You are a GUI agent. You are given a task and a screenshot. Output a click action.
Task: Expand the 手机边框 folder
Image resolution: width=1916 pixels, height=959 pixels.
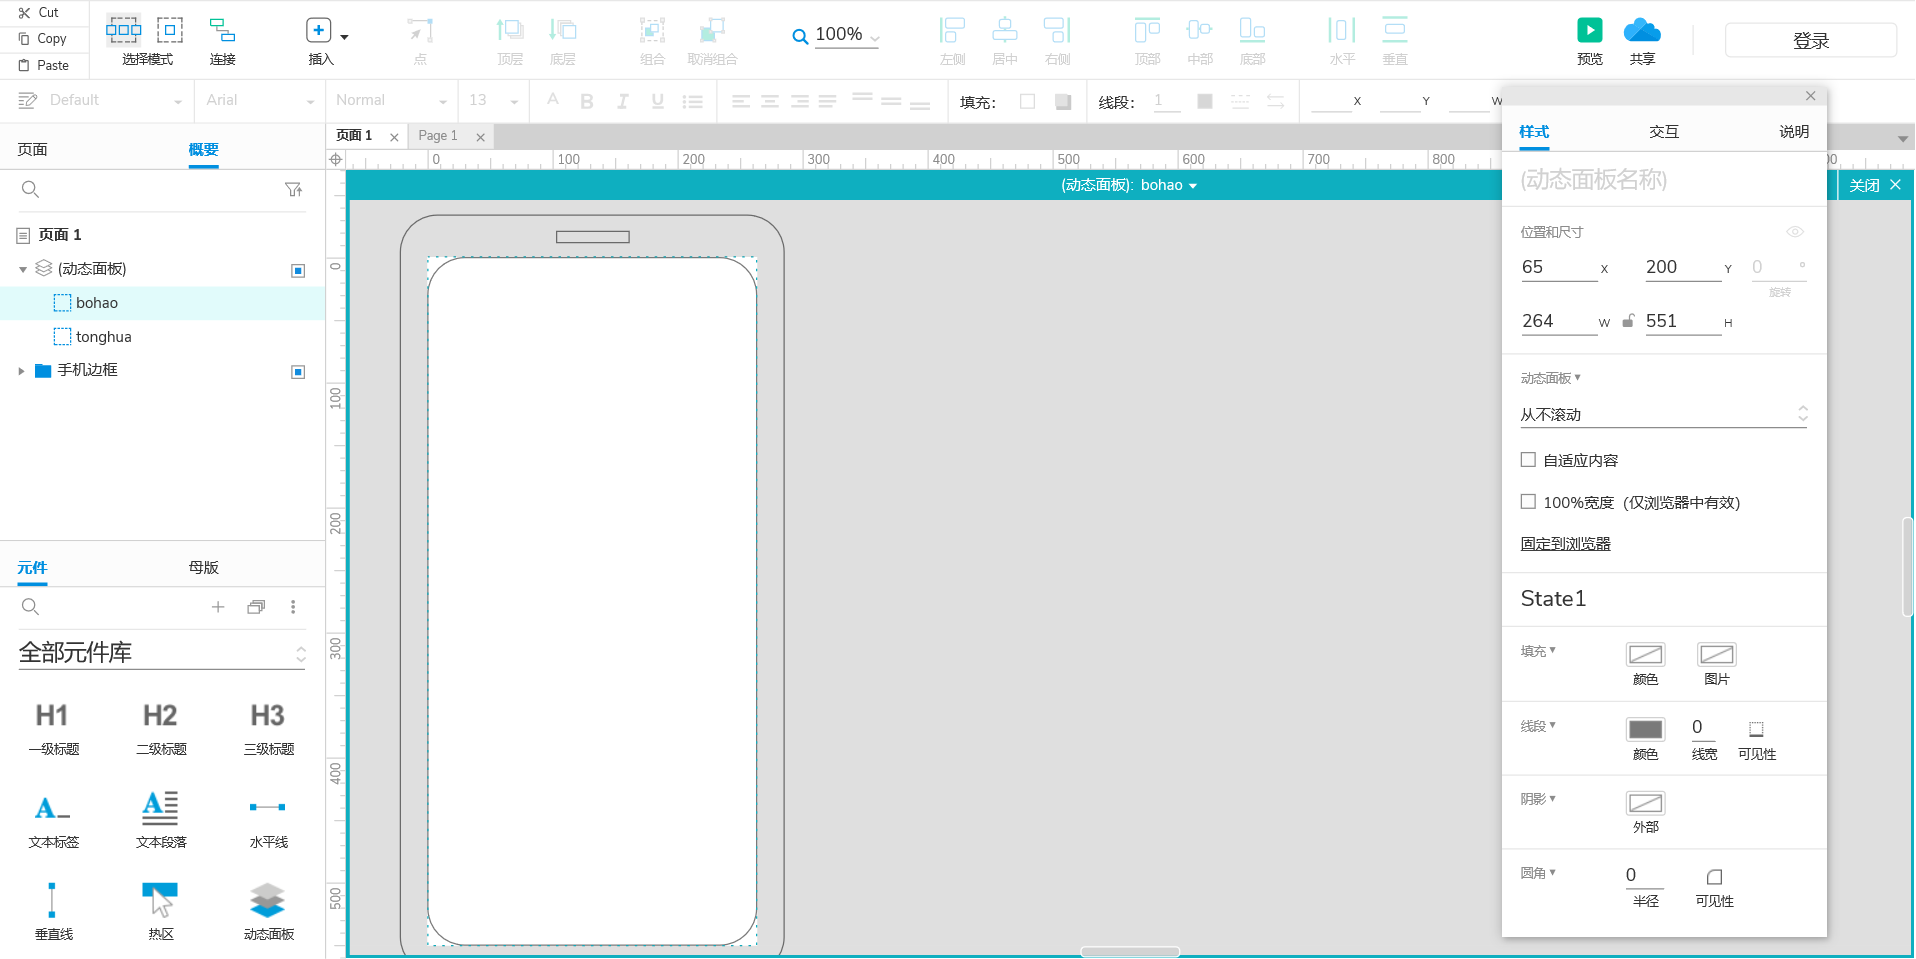(x=21, y=371)
